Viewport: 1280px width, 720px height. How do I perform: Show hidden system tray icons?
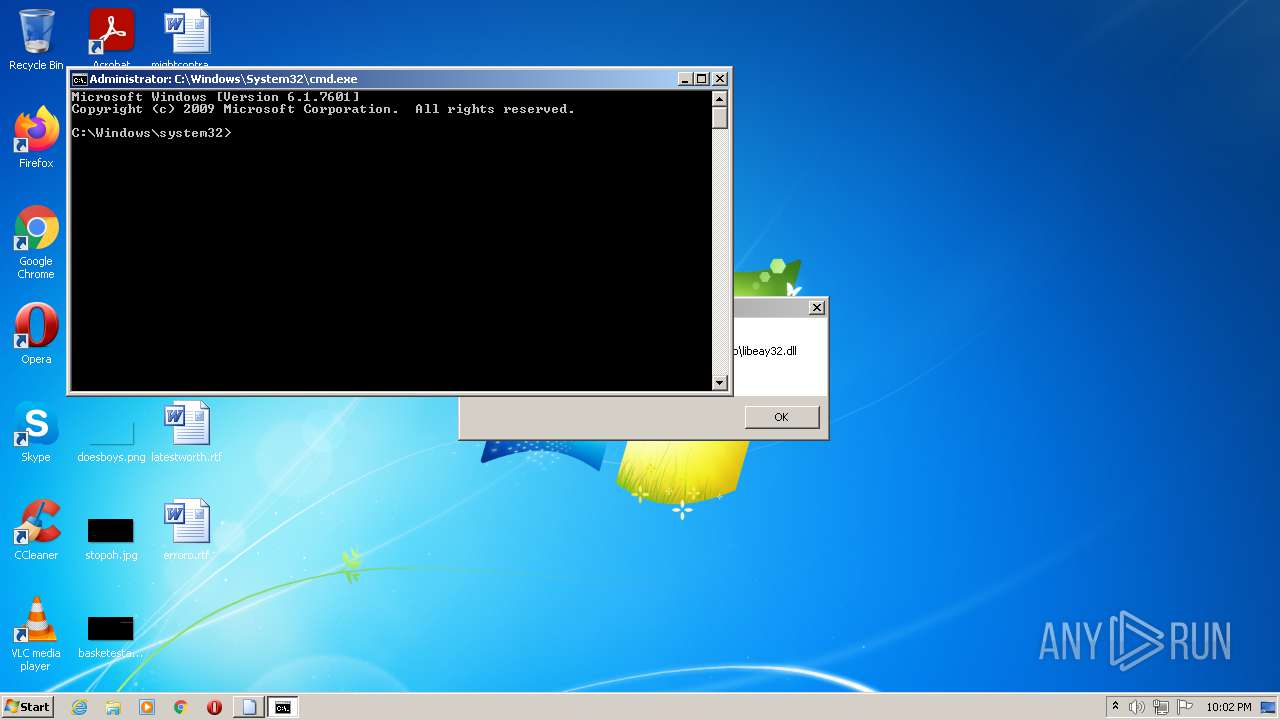1115,707
